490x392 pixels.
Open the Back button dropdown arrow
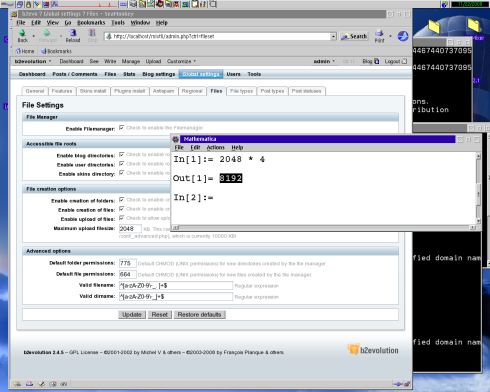pos(33,36)
